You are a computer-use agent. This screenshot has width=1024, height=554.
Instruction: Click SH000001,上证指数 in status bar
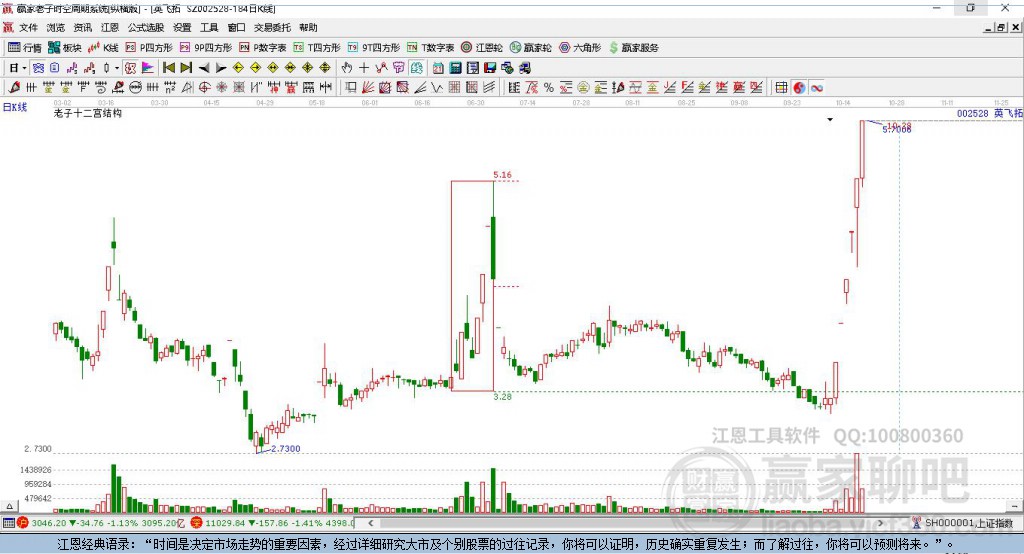tap(968, 523)
